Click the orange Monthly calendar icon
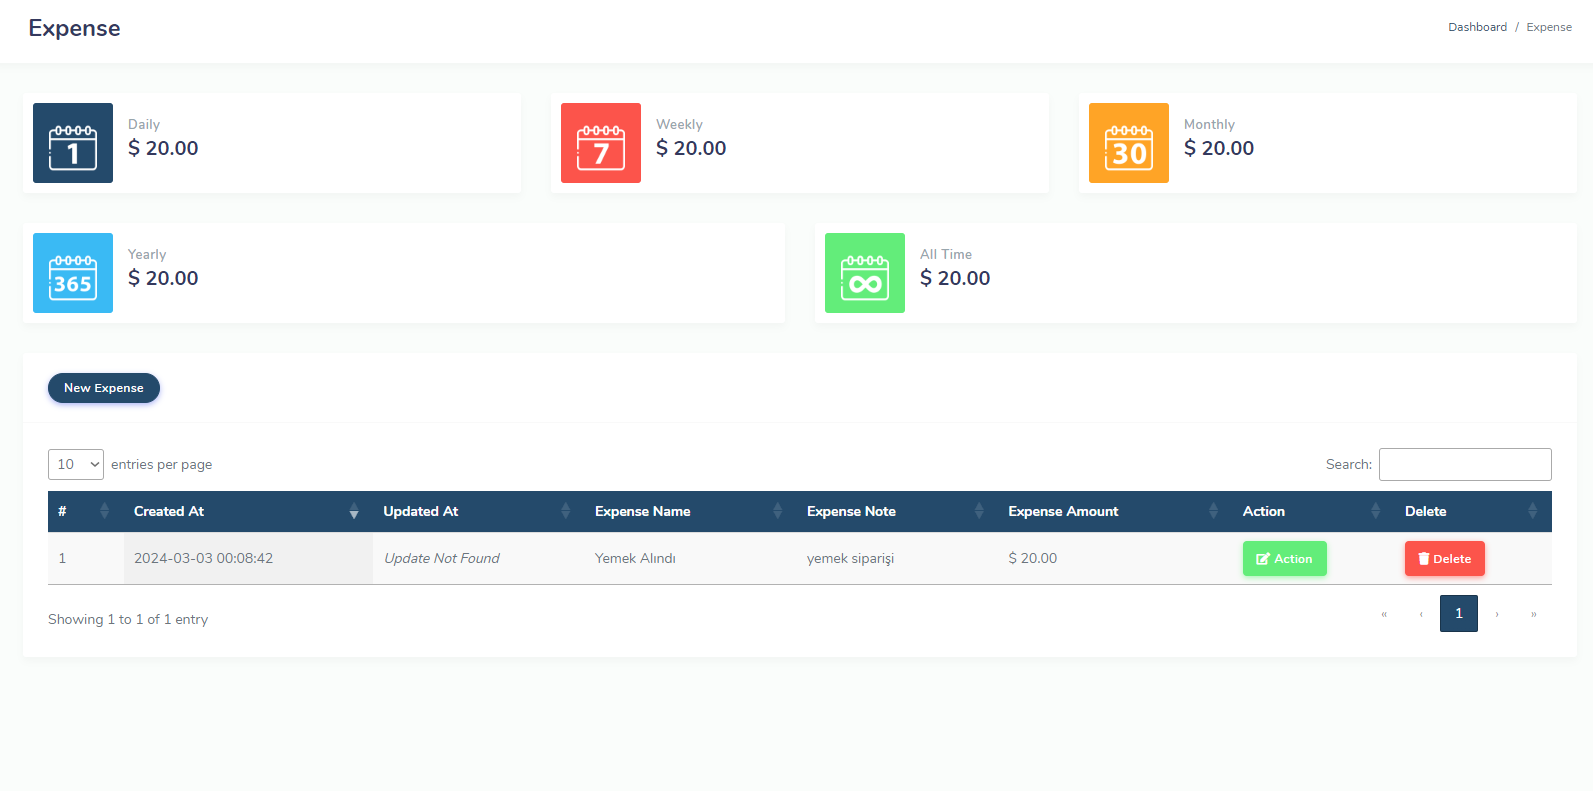The width and height of the screenshot is (1593, 791). click(1128, 143)
